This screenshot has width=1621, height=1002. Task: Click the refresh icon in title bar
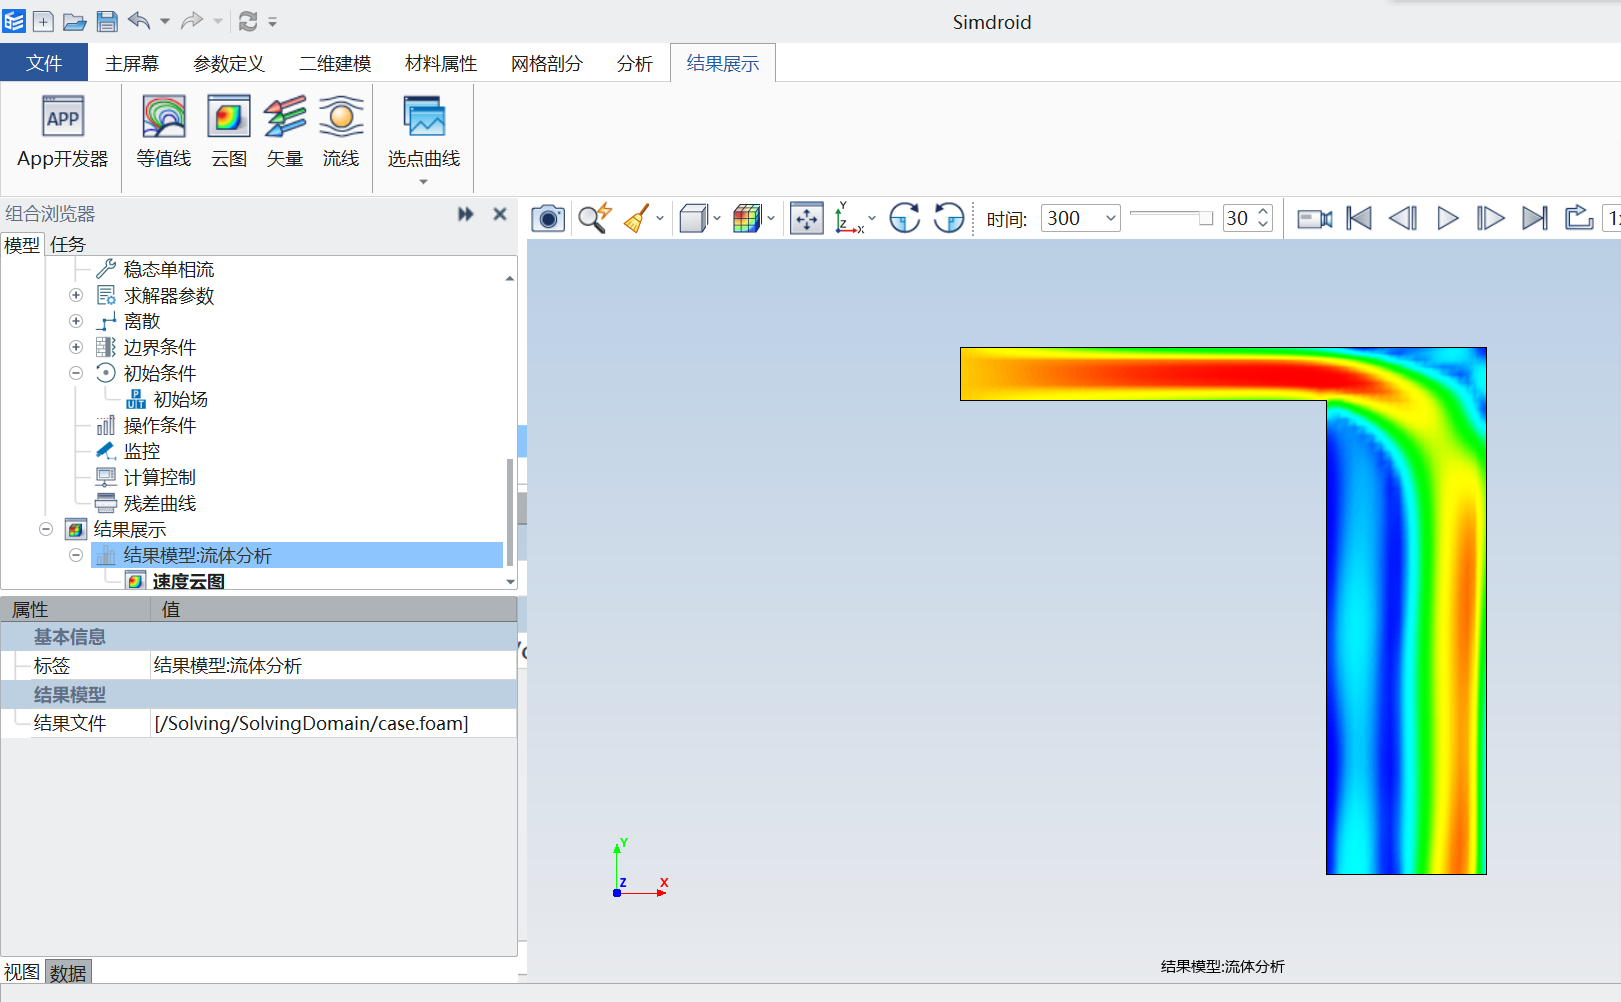248,21
